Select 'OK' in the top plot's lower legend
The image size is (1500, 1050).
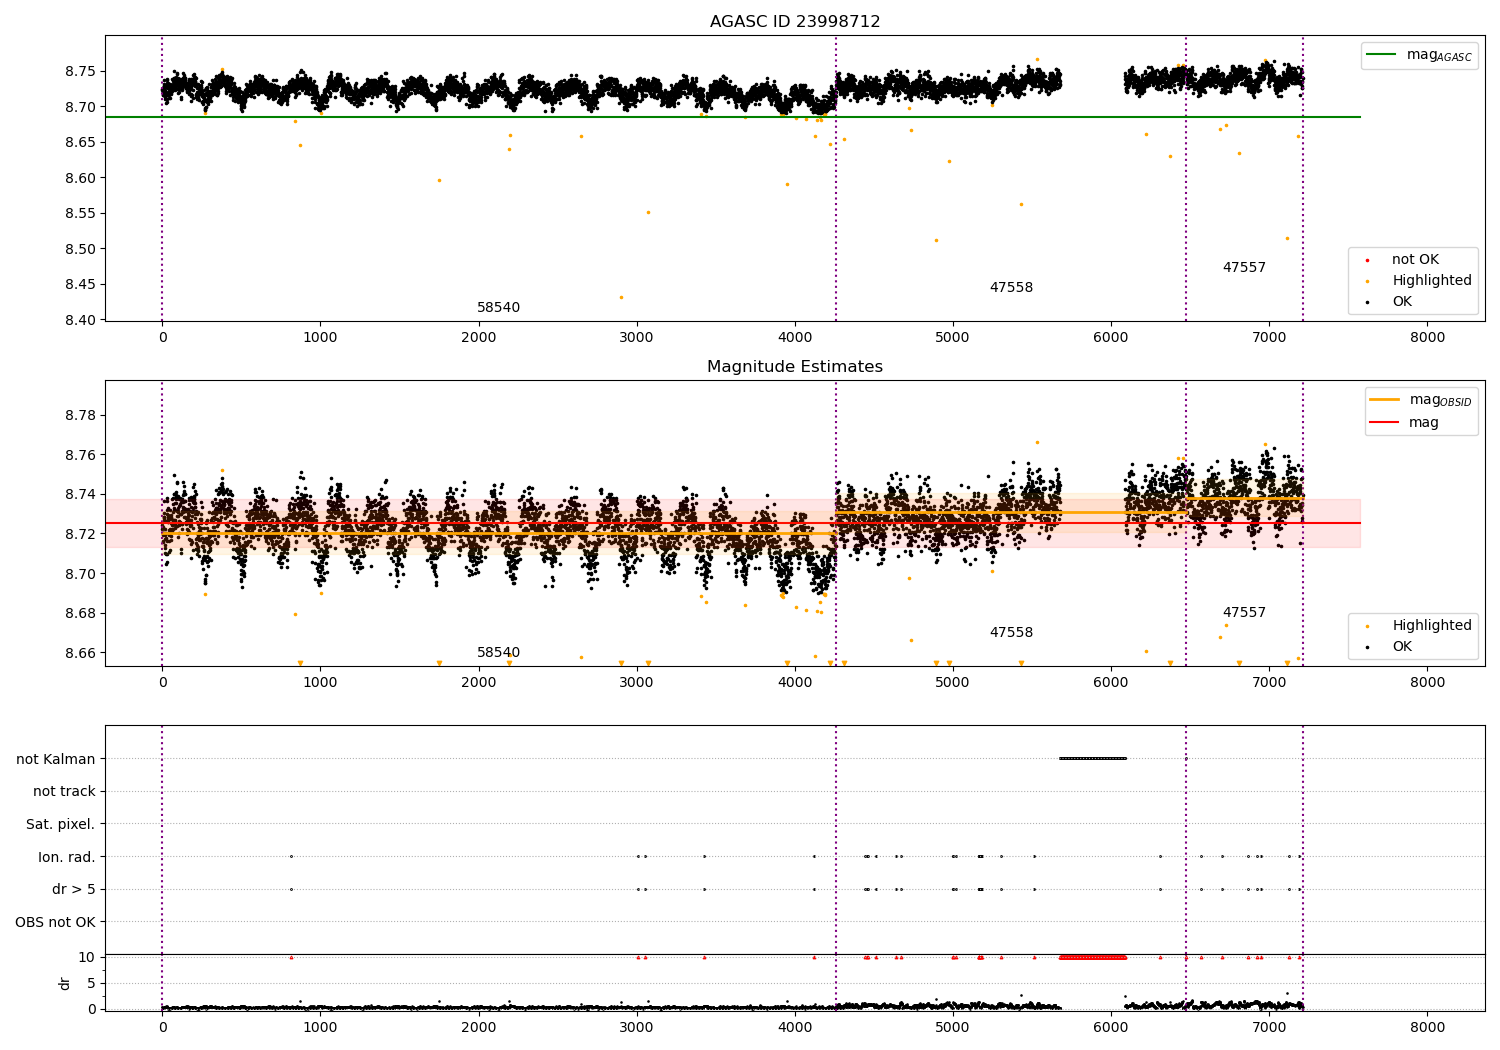pyautogui.click(x=1402, y=302)
